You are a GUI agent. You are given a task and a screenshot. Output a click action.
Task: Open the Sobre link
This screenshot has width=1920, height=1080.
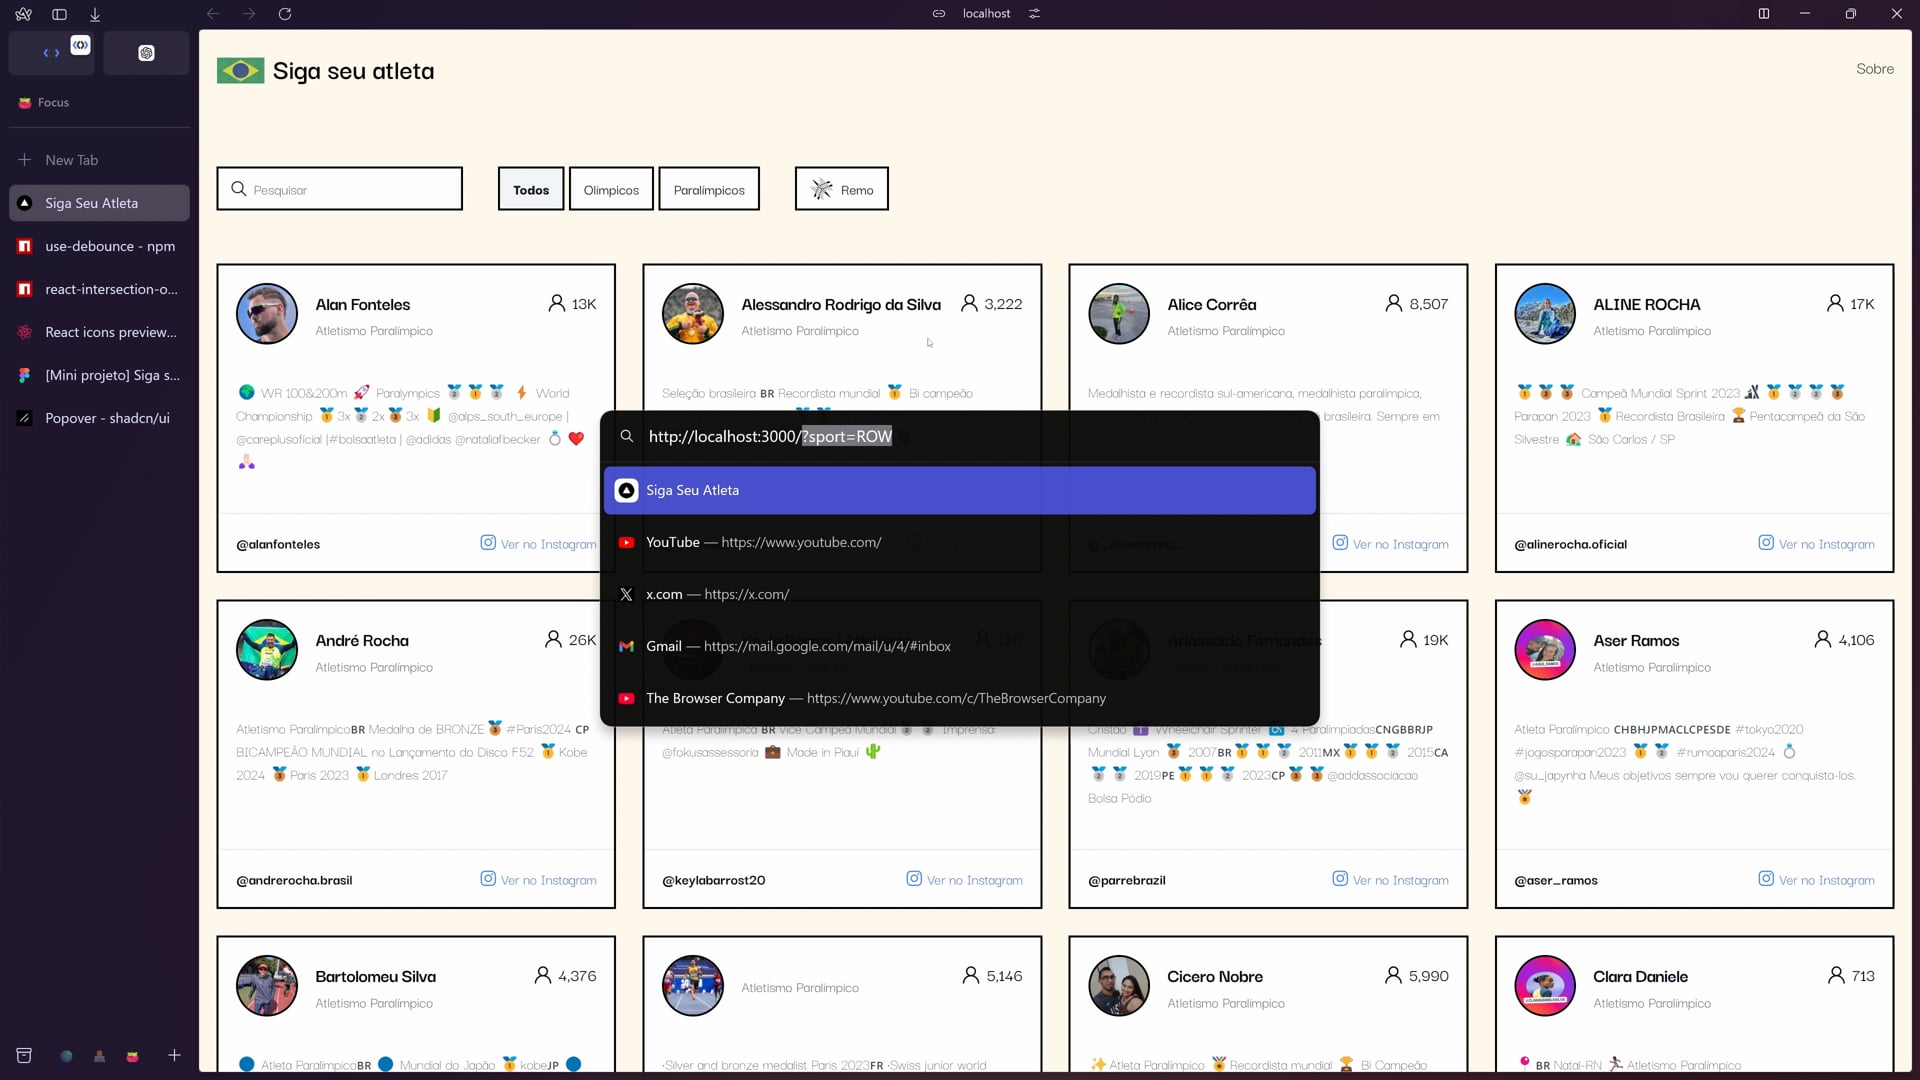pos(1874,69)
